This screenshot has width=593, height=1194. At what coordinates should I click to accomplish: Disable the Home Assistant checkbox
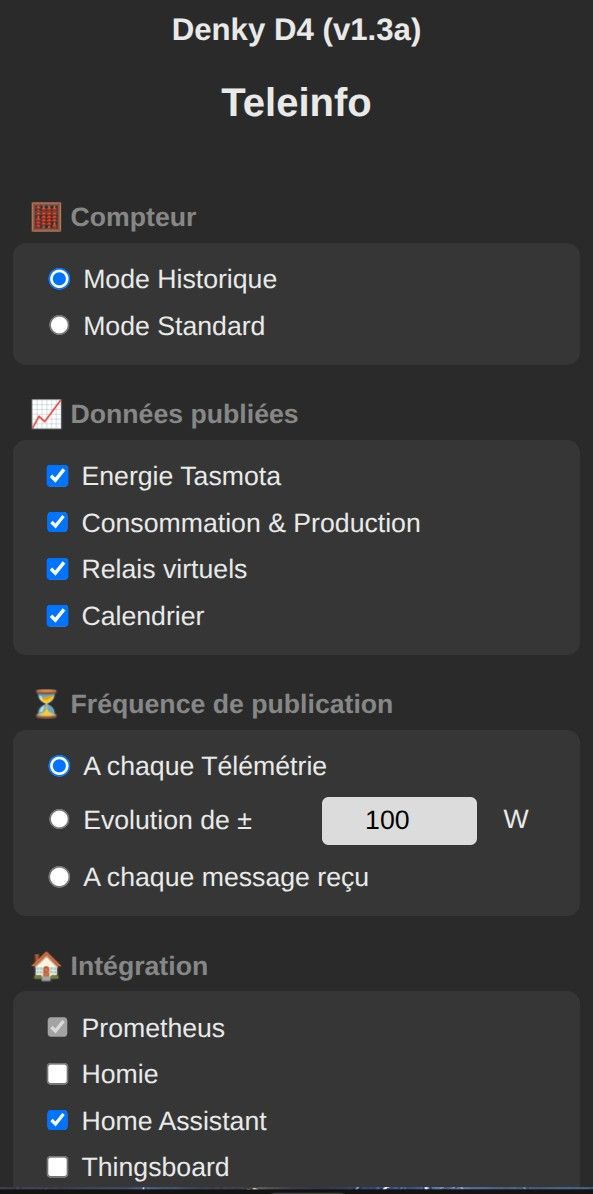click(x=58, y=1121)
